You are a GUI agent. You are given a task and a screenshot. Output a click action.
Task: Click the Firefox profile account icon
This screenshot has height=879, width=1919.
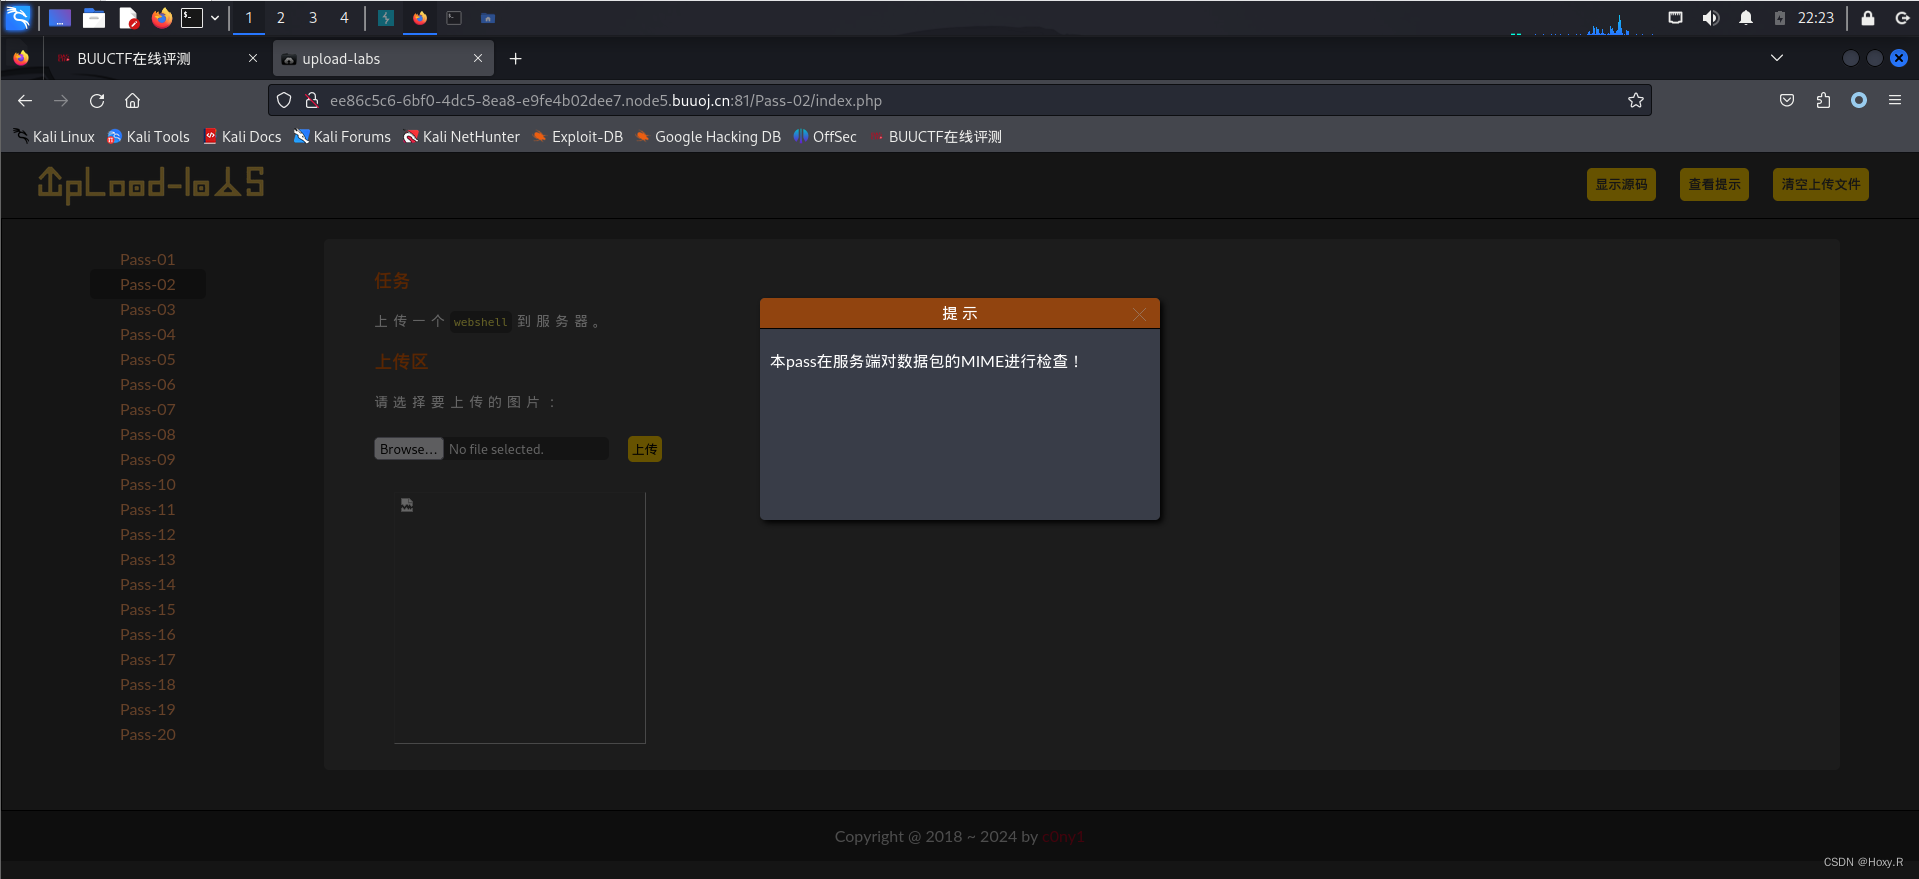[x=1859, y=100]
